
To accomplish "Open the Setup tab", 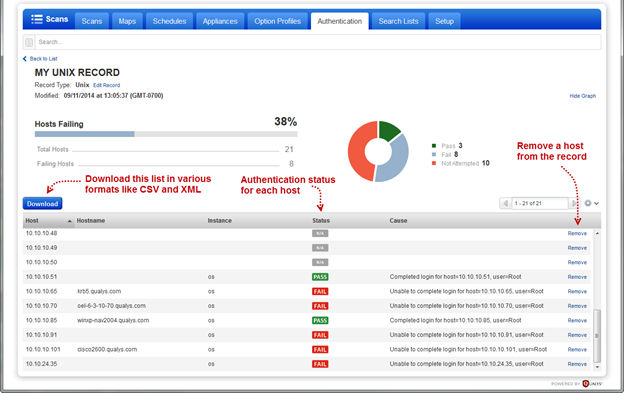I will point(445,21).
